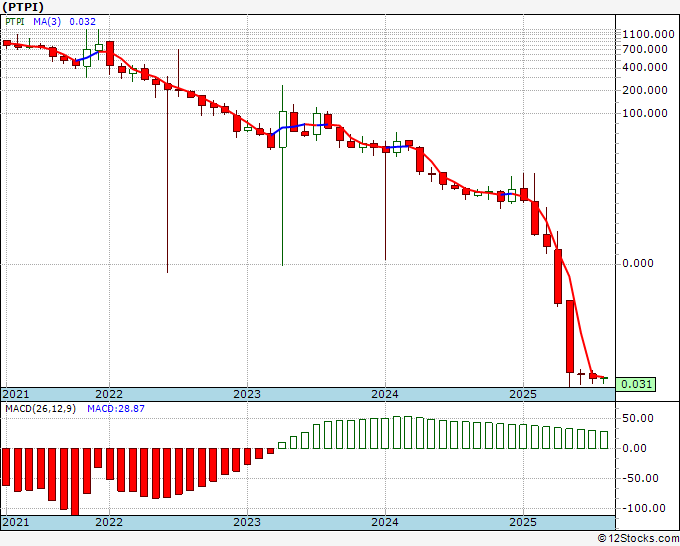Click 2022 on the price chart timeline
The height and width of the screenshot is (546, 680).
(x=109, y=394)
